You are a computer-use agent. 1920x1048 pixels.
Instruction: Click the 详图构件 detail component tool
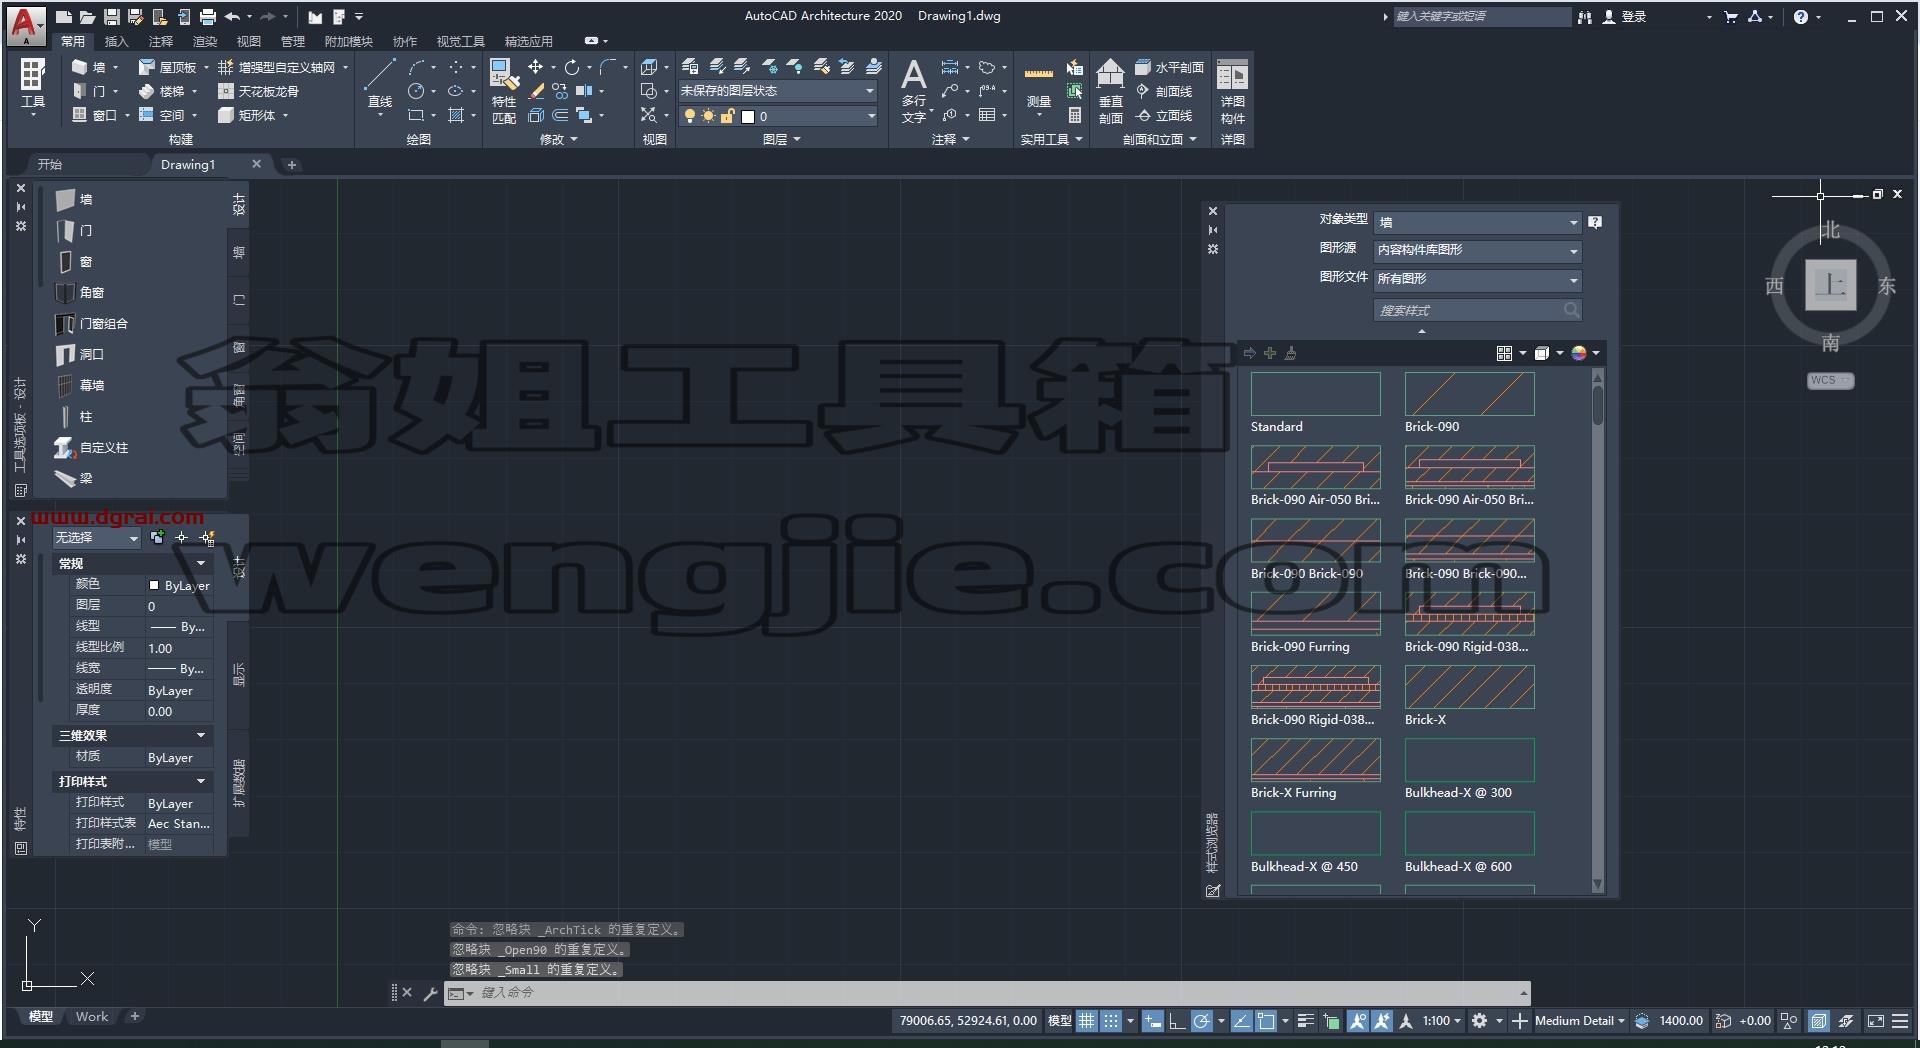[1232, 92]
